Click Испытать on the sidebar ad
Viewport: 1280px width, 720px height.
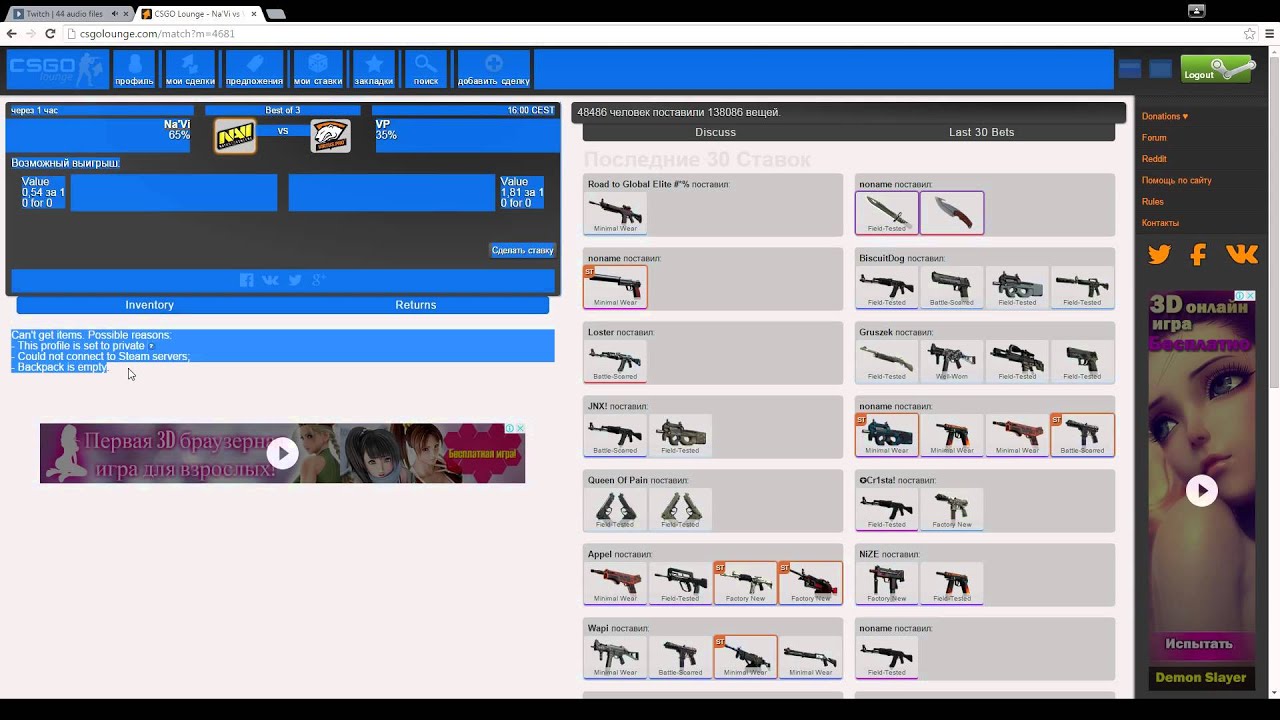click(x=1199, y=644)
